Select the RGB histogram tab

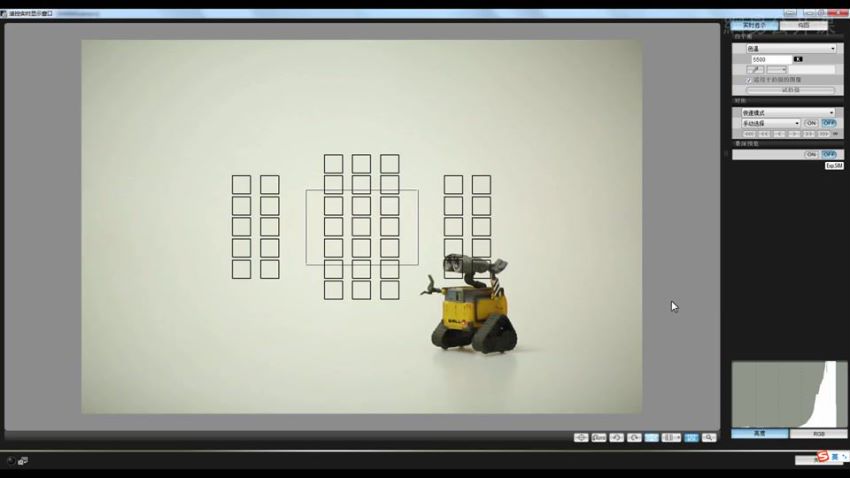click(x=818, y=434)
